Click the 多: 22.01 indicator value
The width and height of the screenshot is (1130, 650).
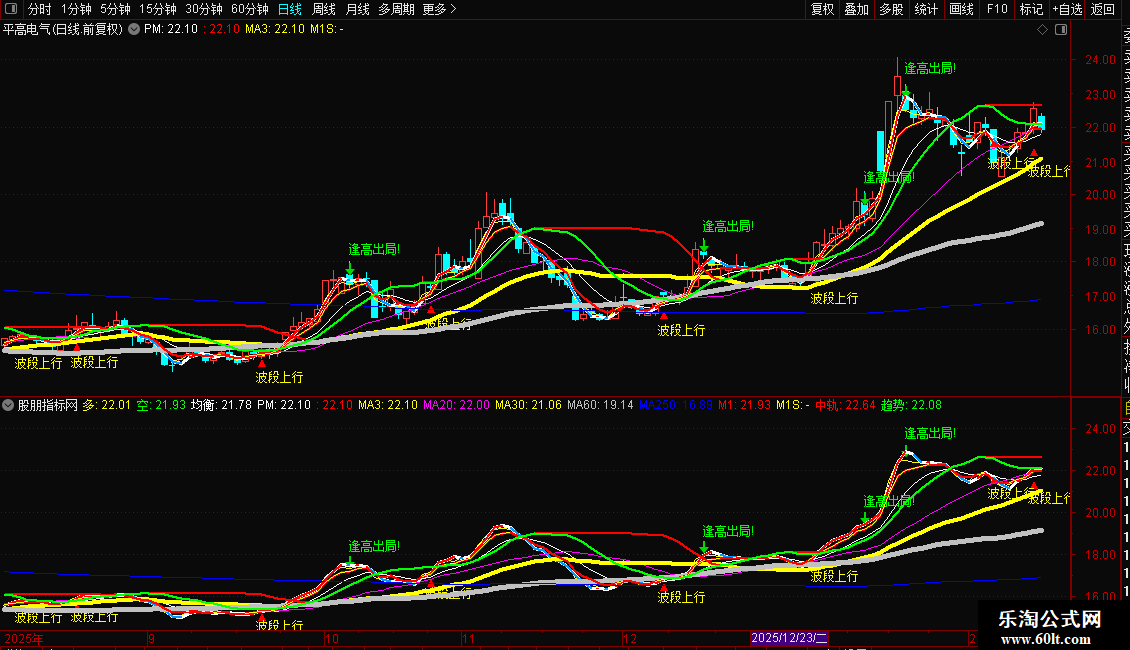pos(107,405)
